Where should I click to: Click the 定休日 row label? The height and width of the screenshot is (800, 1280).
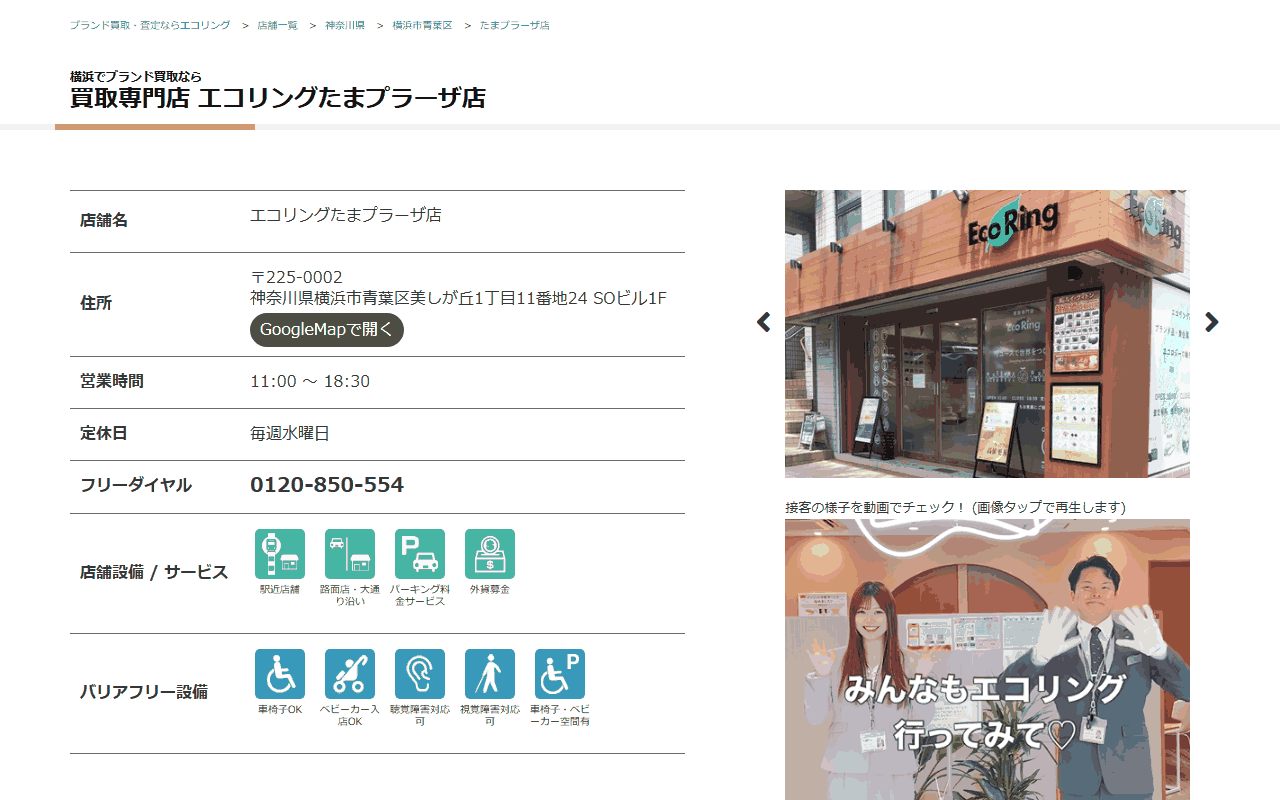104,433
